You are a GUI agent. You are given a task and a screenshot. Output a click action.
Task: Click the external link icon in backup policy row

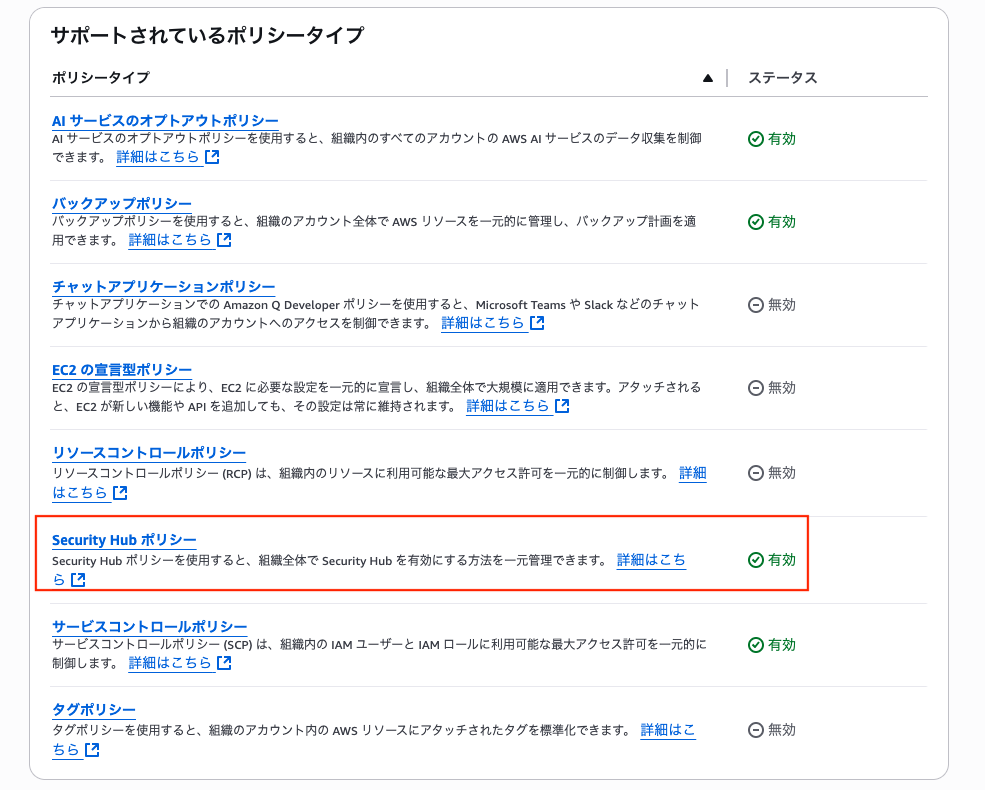tap(224, 240)
